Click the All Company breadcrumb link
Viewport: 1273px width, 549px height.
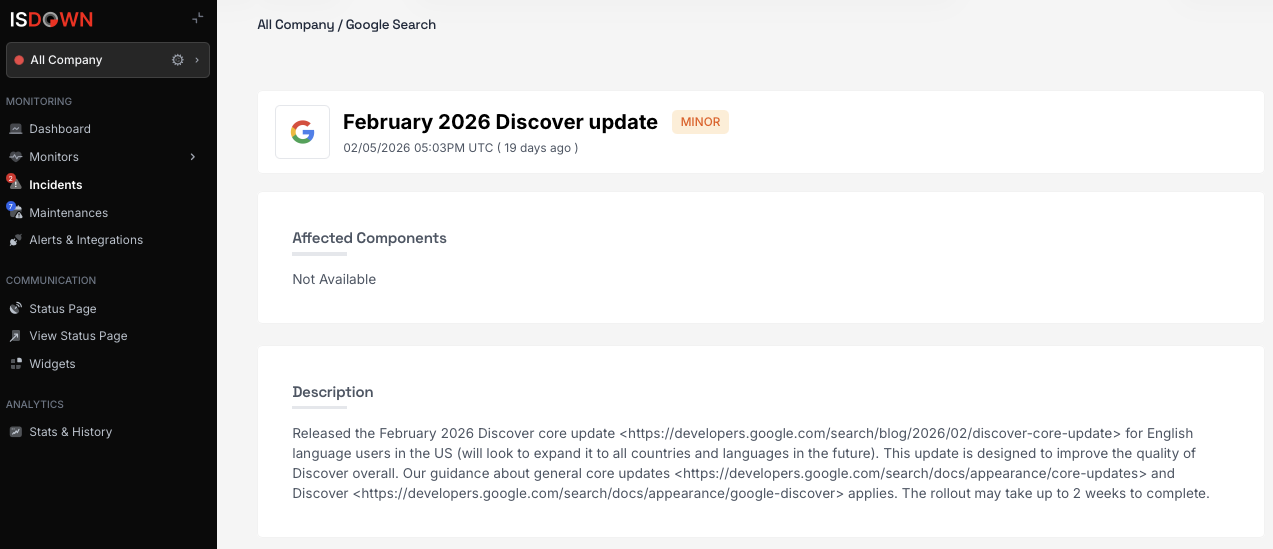[295, 24]
